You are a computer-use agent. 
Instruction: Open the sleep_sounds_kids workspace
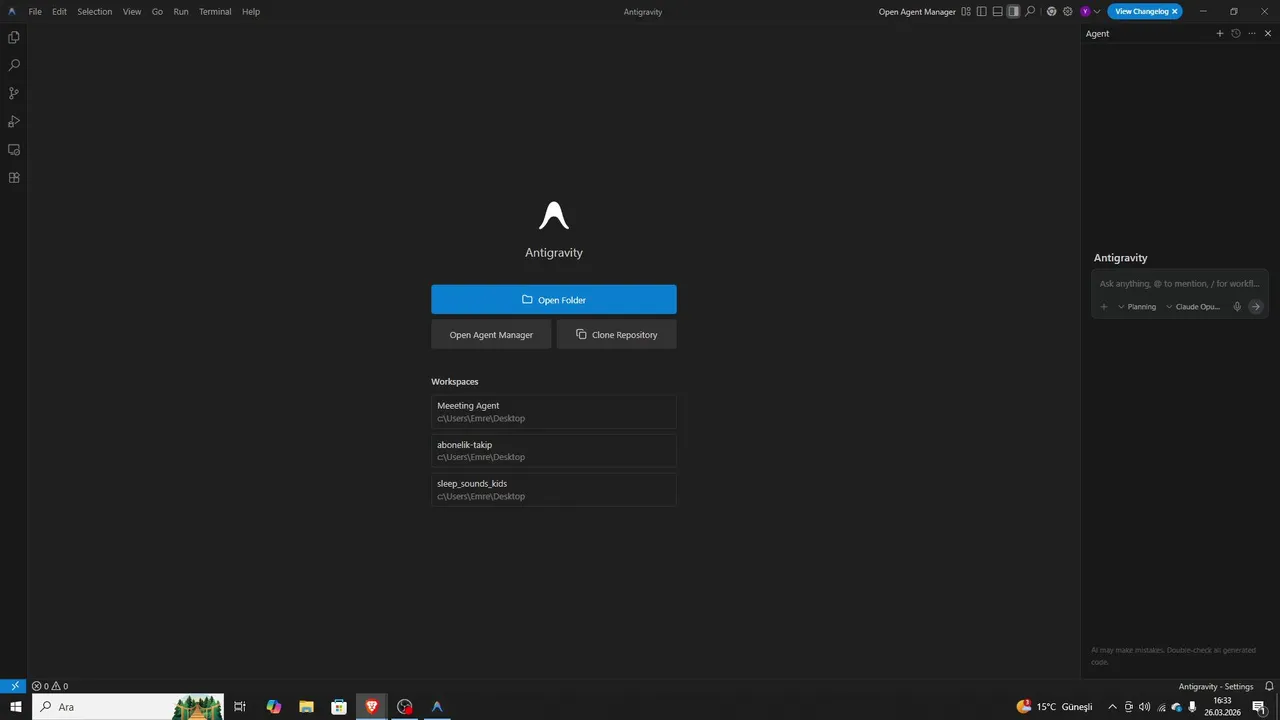(x=554, y=490)
